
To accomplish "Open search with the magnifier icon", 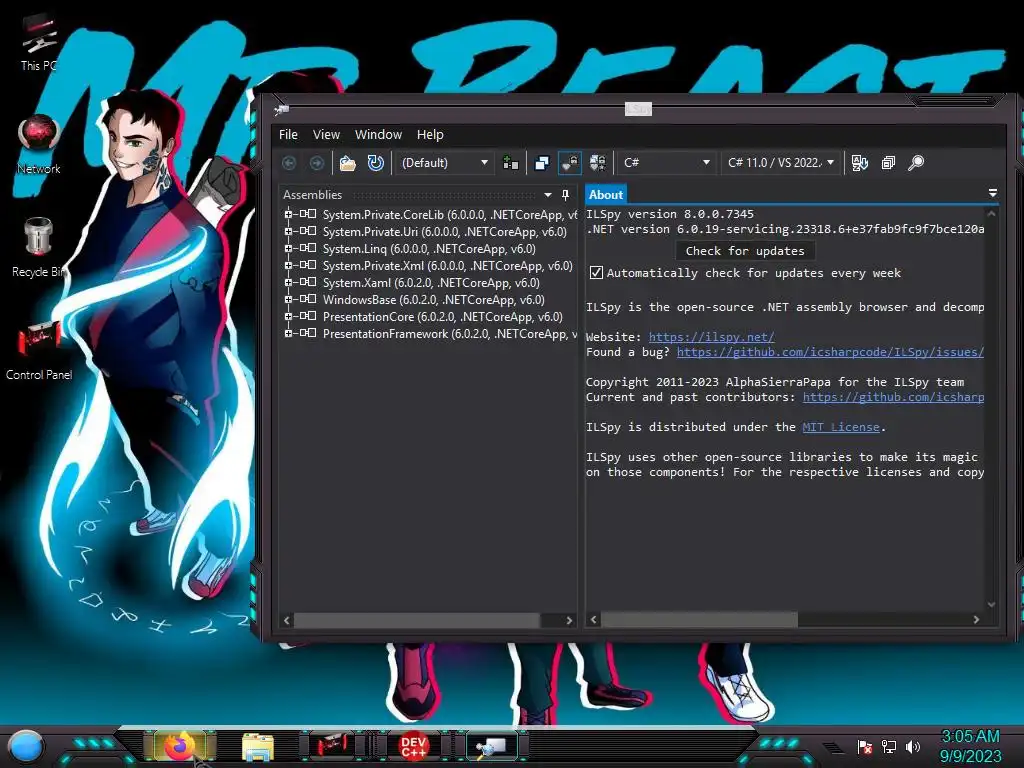I will coord(916,163).
